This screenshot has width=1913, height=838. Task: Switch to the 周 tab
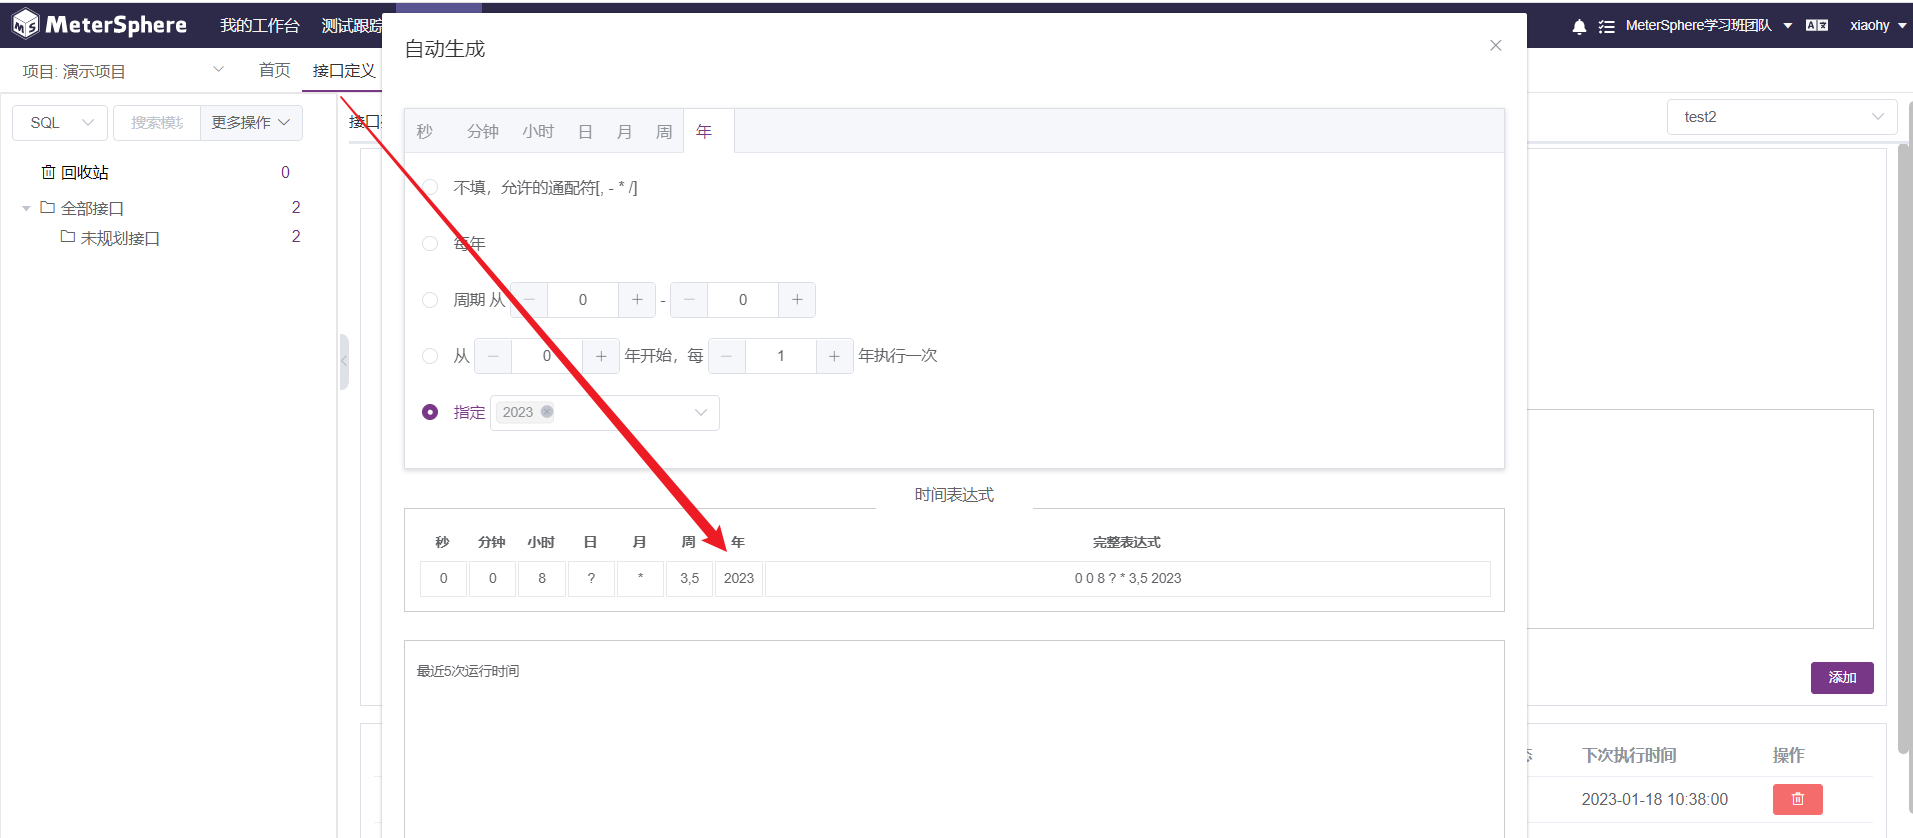pyautogui.click(x=664, y=131)
